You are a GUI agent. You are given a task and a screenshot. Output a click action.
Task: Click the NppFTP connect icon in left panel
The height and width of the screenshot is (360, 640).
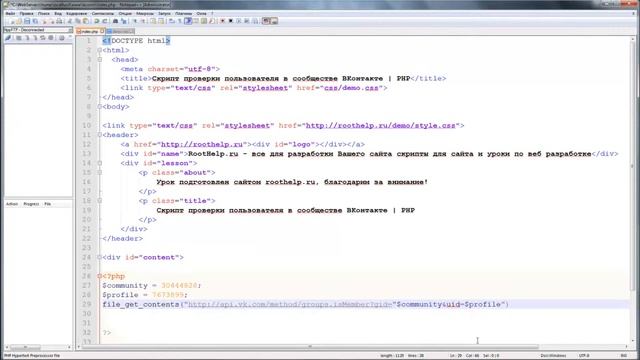click(x=8, y=38)
